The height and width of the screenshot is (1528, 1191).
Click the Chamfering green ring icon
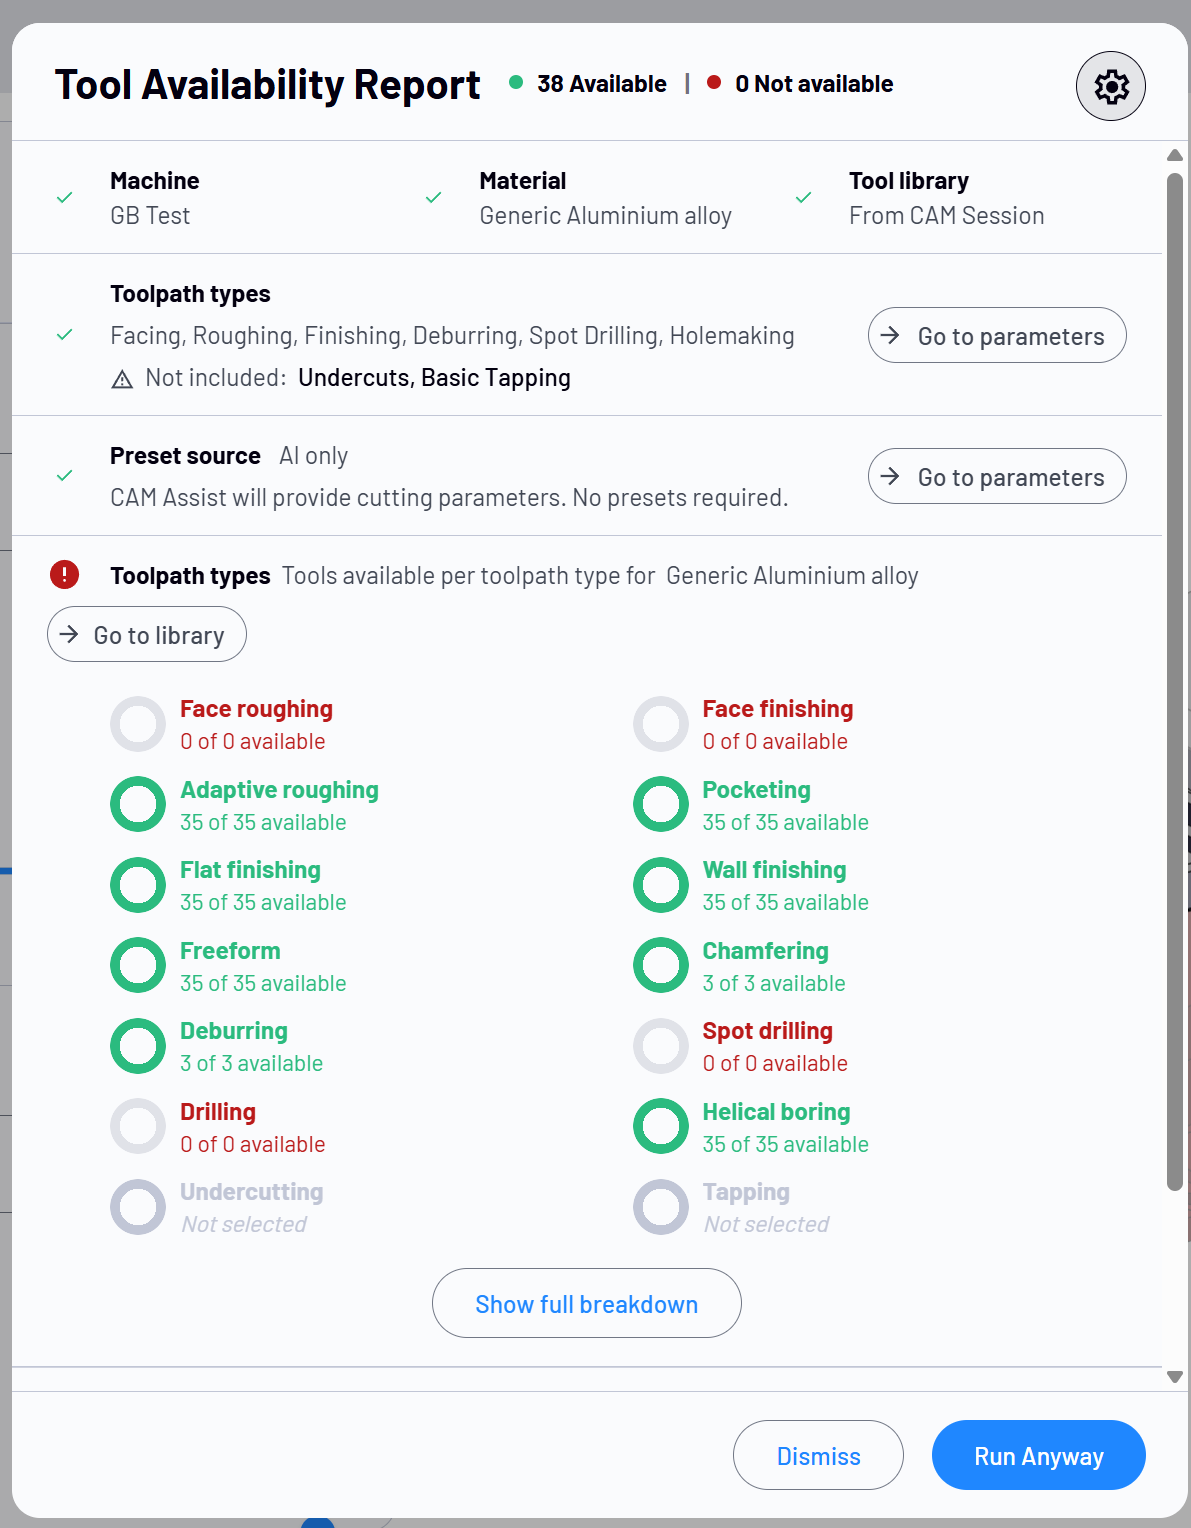661,965
